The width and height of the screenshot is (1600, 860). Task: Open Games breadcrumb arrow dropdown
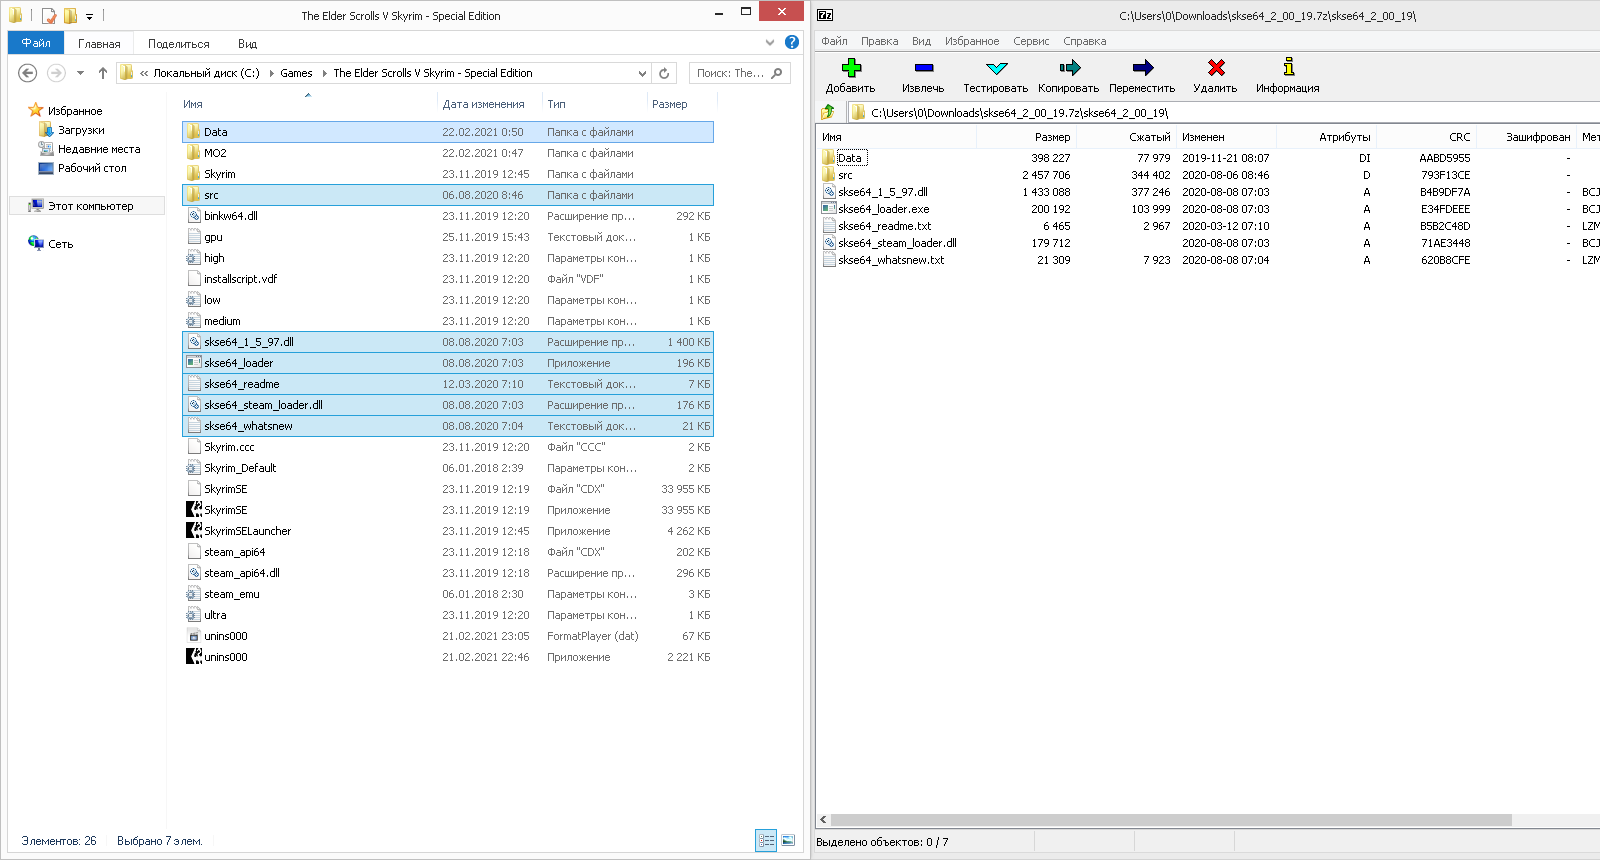324,73
